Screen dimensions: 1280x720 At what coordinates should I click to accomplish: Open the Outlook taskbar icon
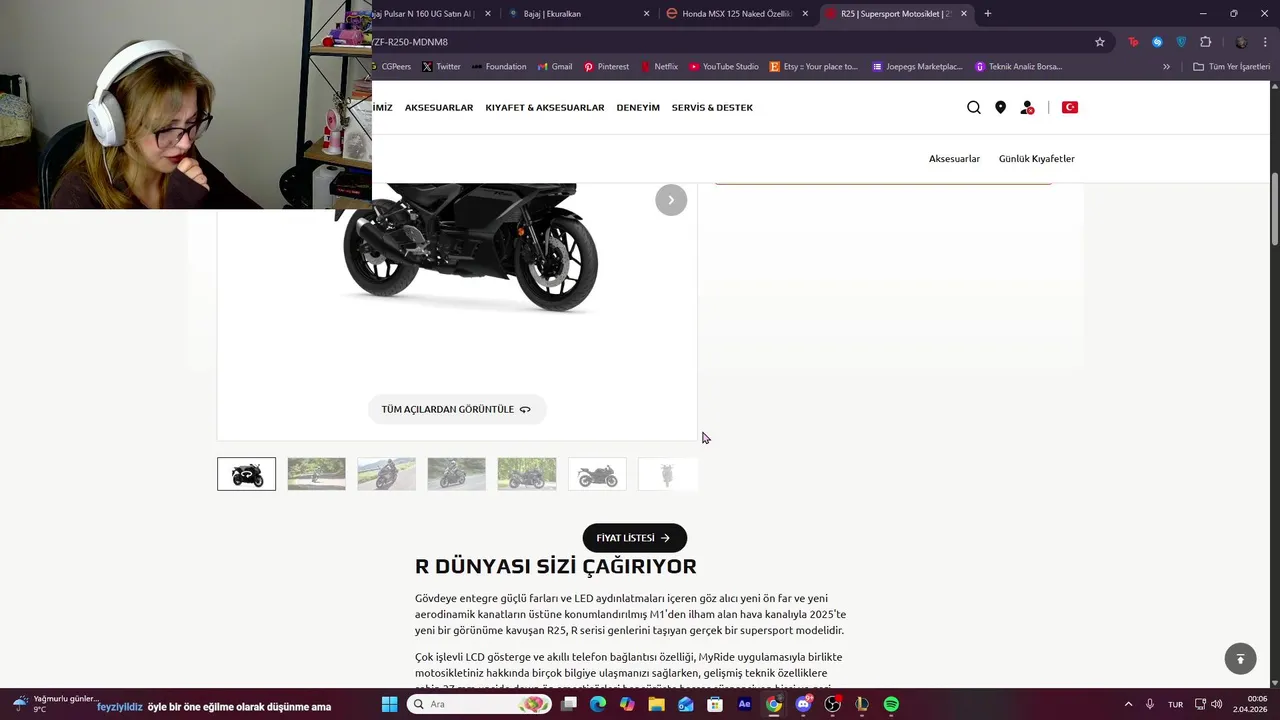click(x=686, y=704)
